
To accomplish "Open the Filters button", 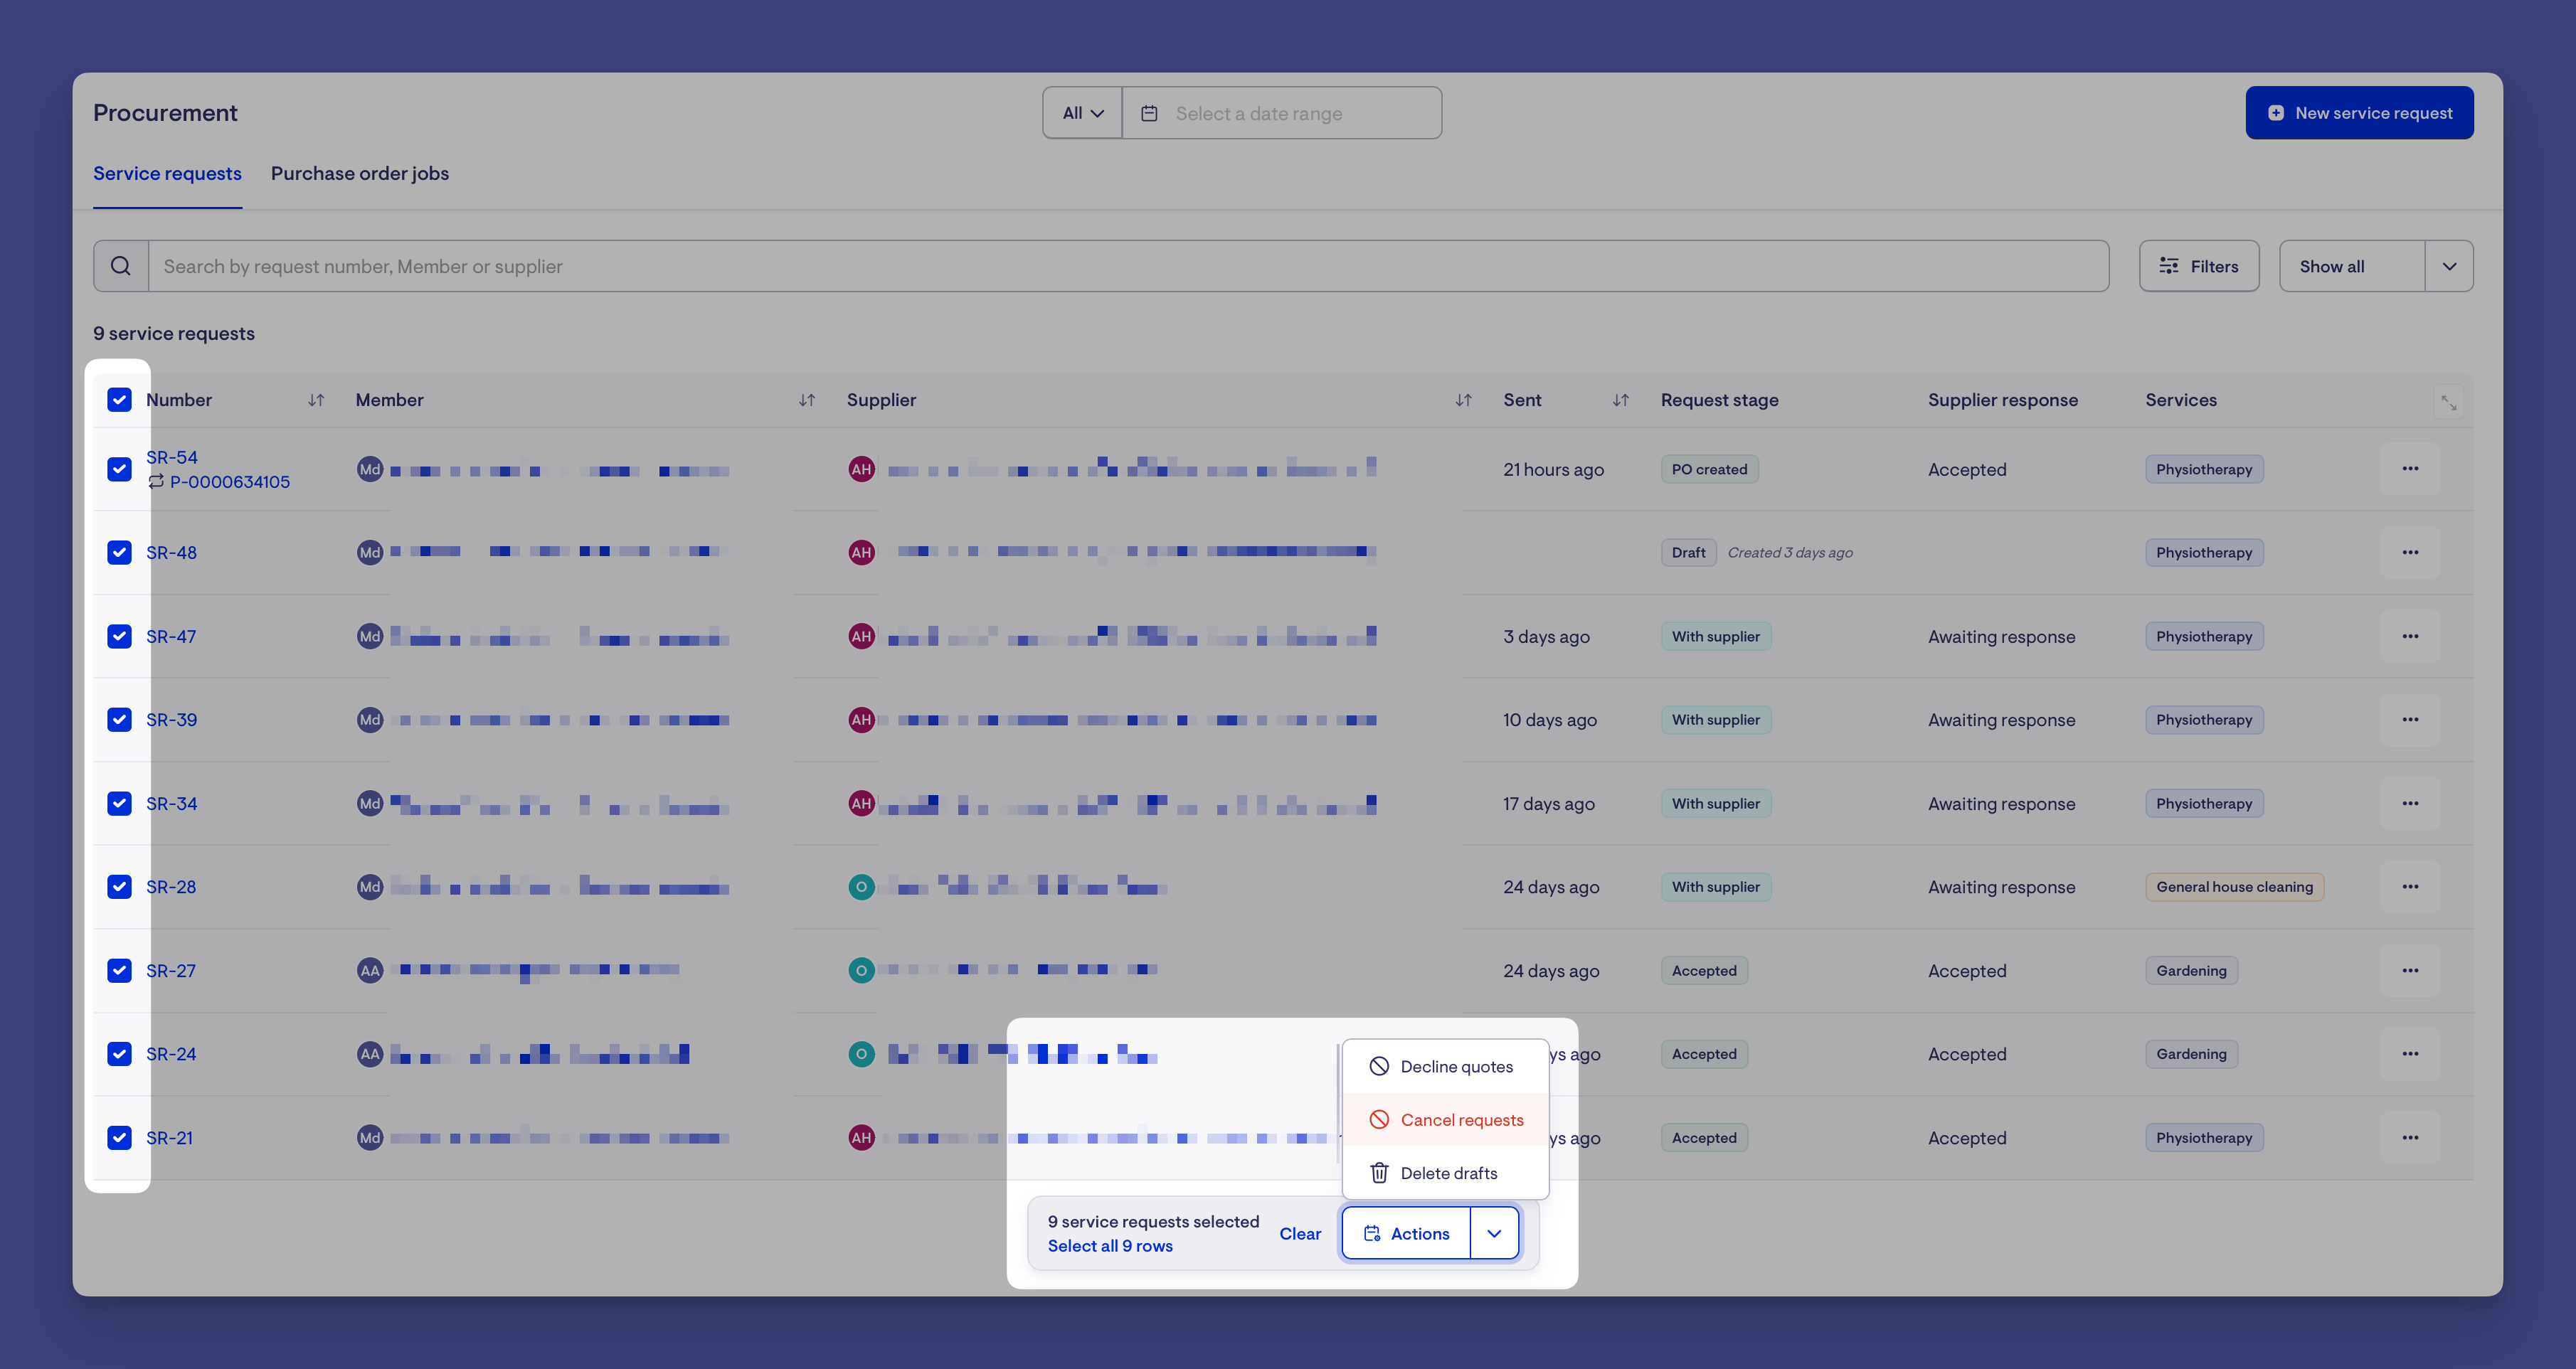I will (2199, 266).
